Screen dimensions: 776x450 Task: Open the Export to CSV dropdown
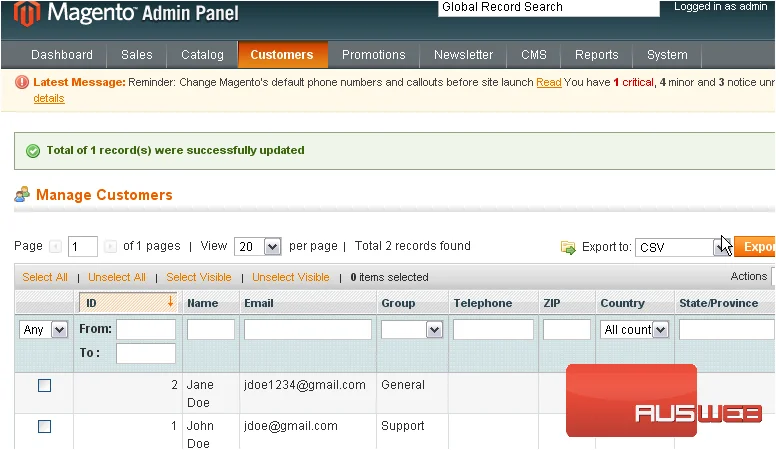point(683,247)
